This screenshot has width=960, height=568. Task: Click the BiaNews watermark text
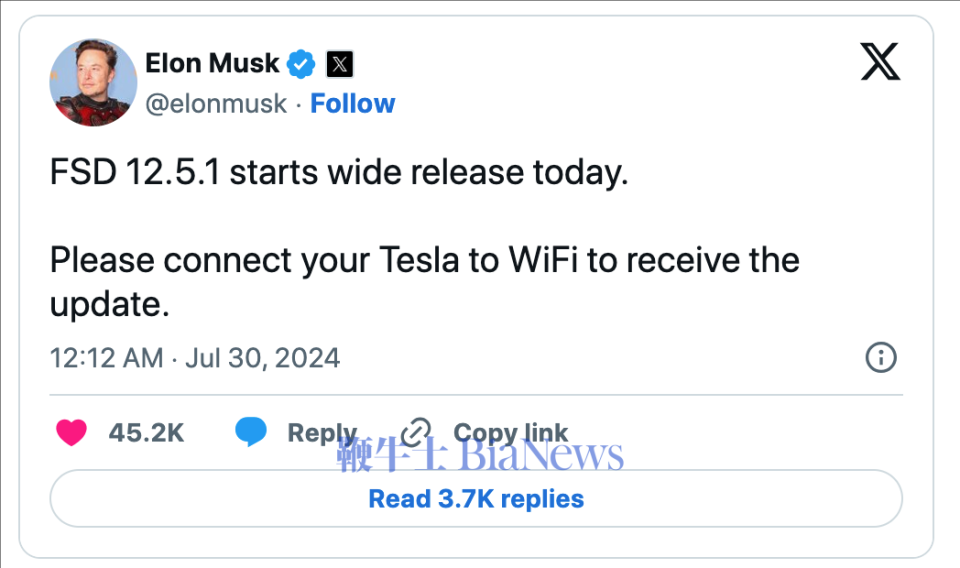click(541, 456)
